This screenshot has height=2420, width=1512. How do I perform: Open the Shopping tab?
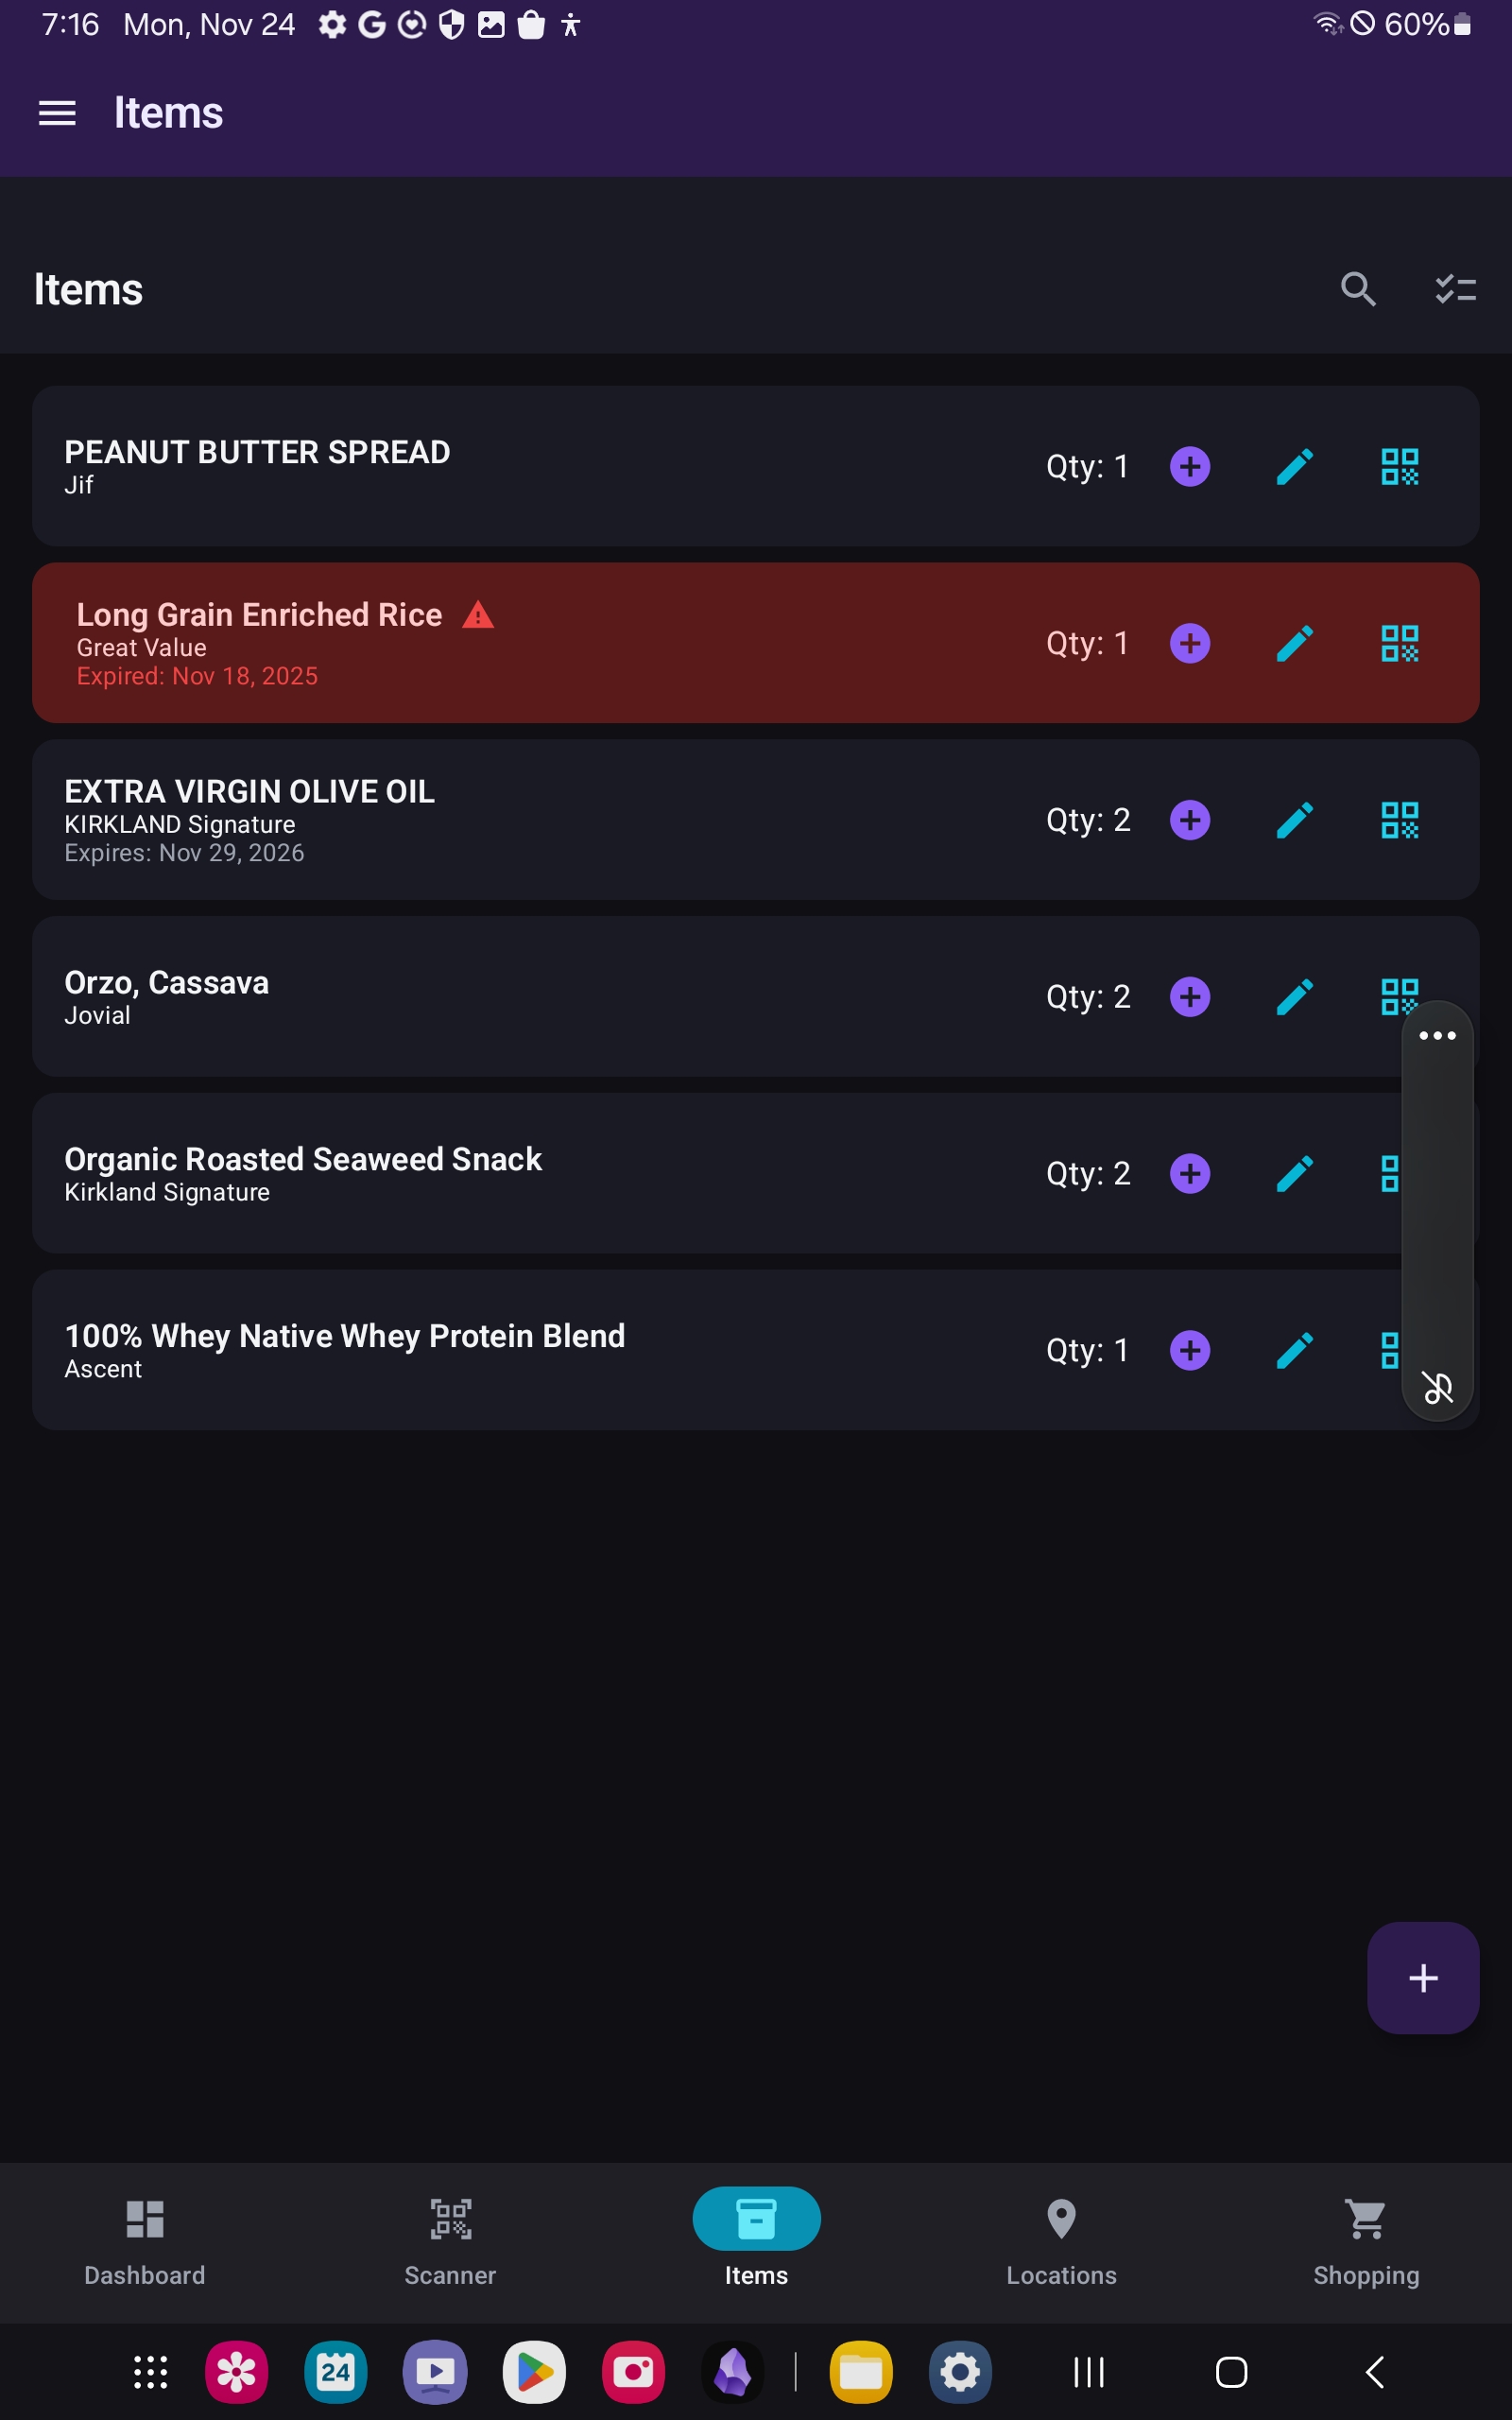point(1366,2240)
